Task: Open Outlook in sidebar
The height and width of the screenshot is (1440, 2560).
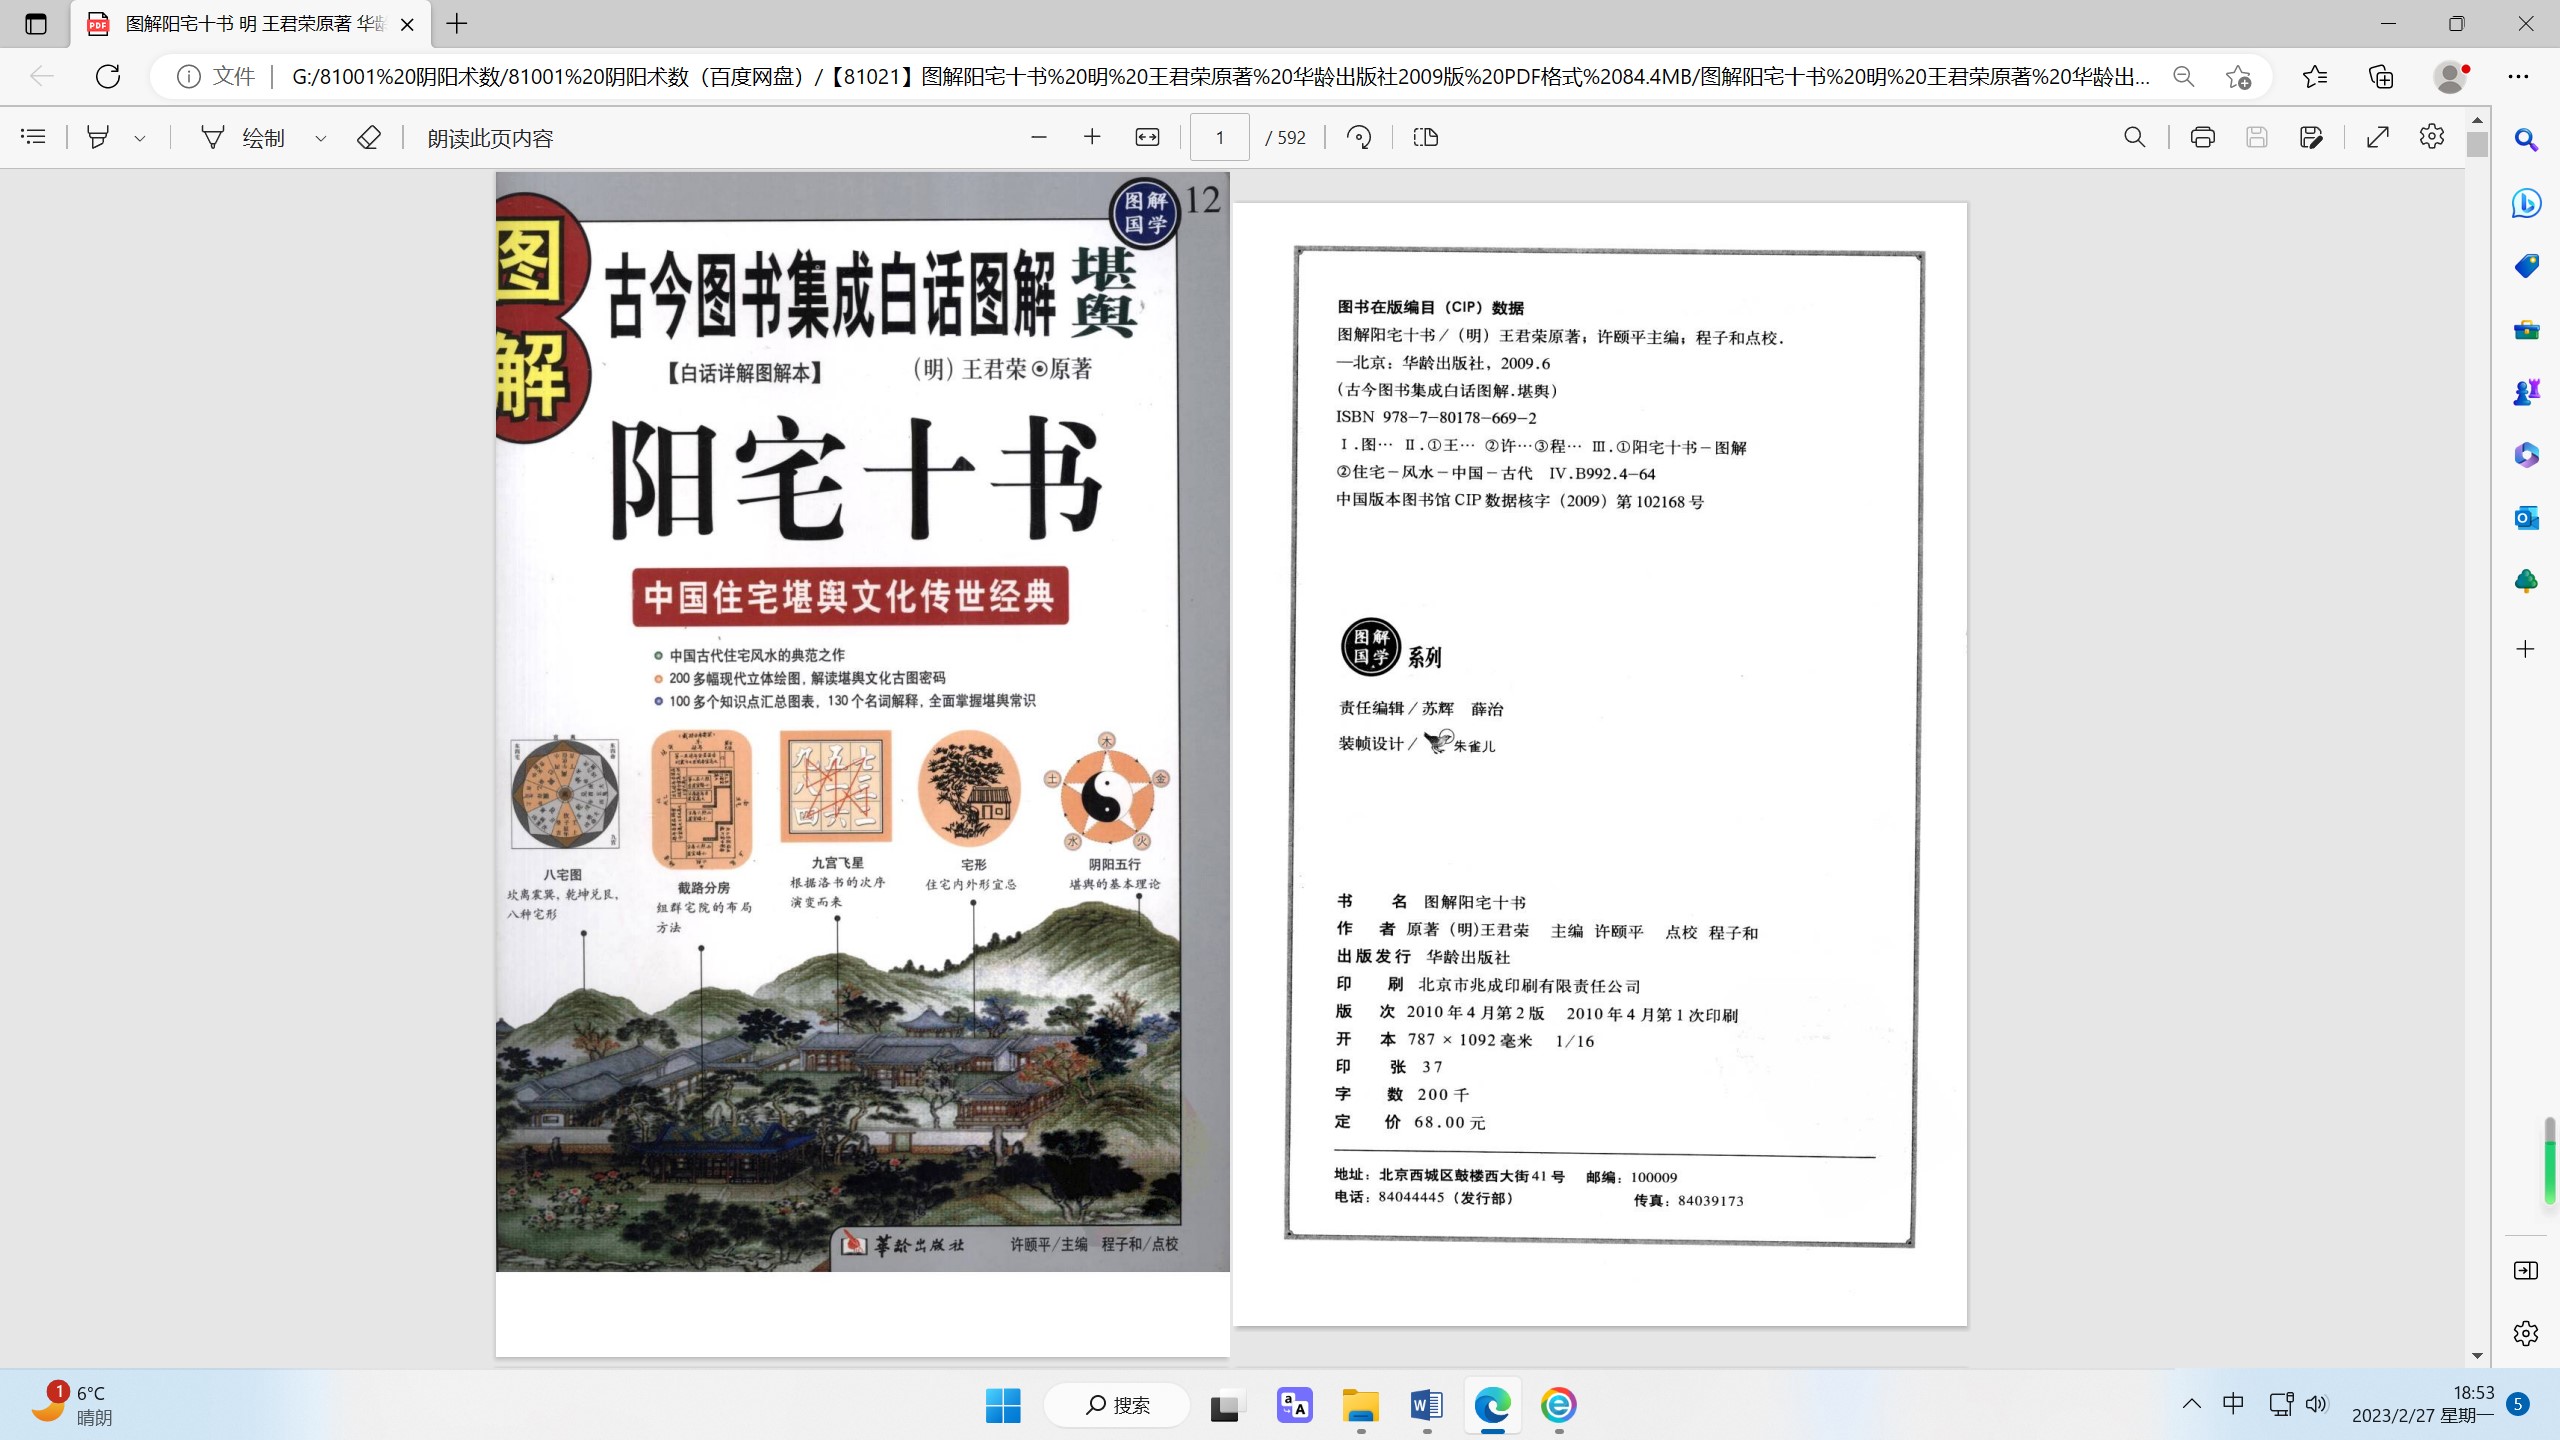Action: pos(2526,518)
